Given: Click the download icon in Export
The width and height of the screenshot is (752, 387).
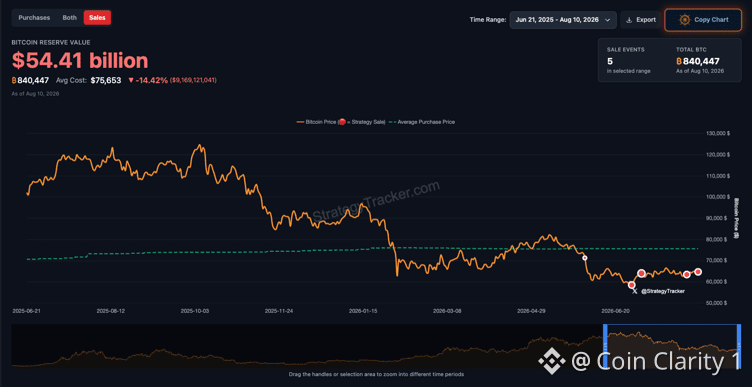Looking at the screenshot, I should coord(629,20).
